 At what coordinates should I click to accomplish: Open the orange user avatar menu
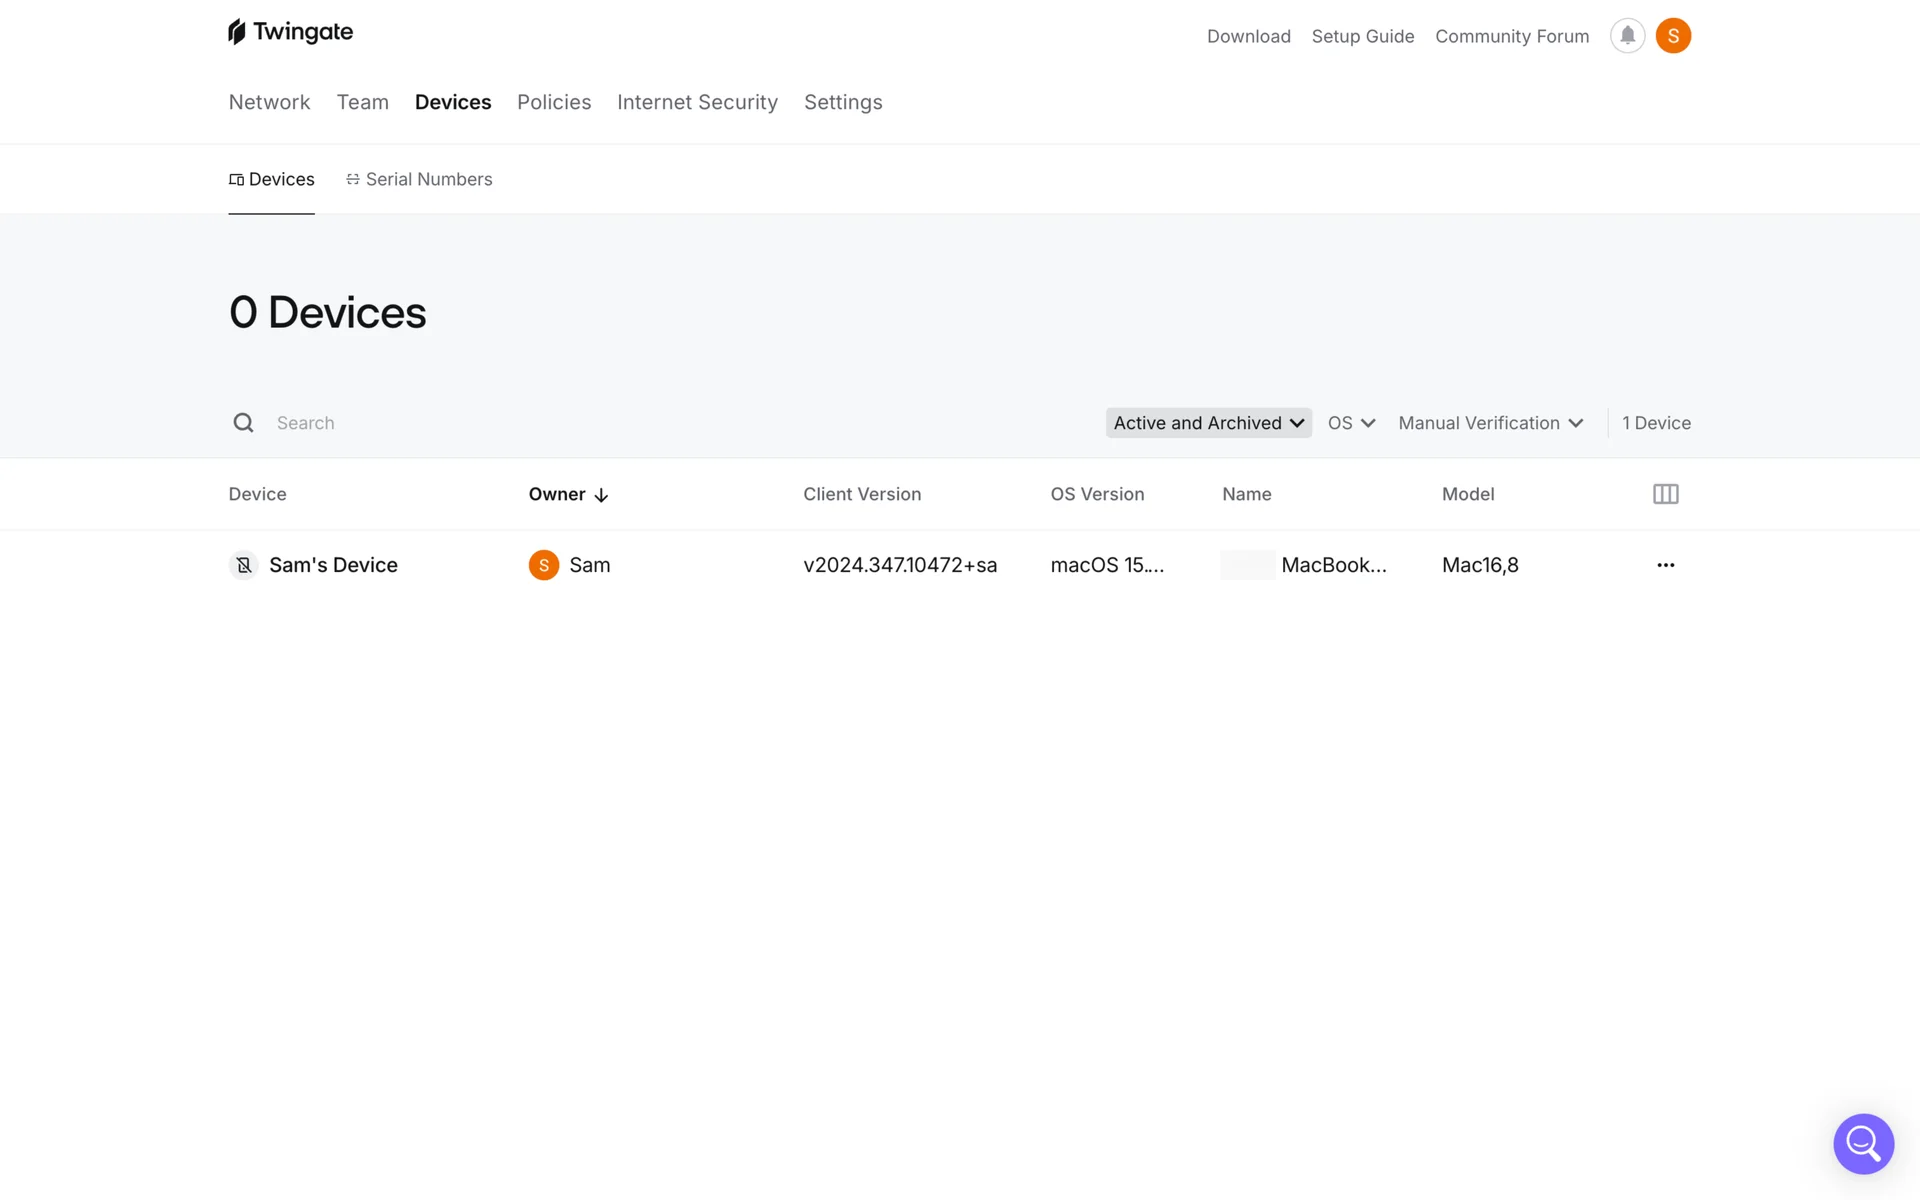[1673, 36]
